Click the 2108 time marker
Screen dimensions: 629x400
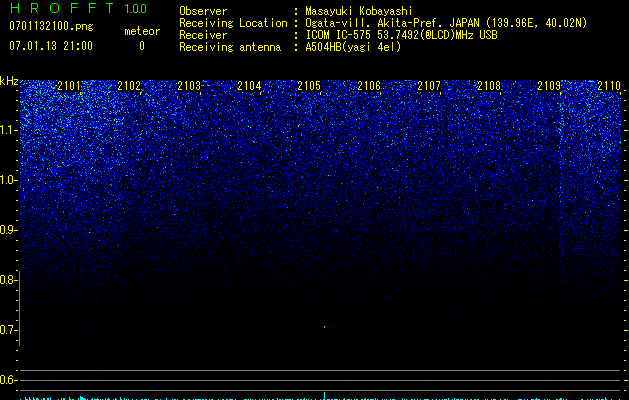coord(489,86)
